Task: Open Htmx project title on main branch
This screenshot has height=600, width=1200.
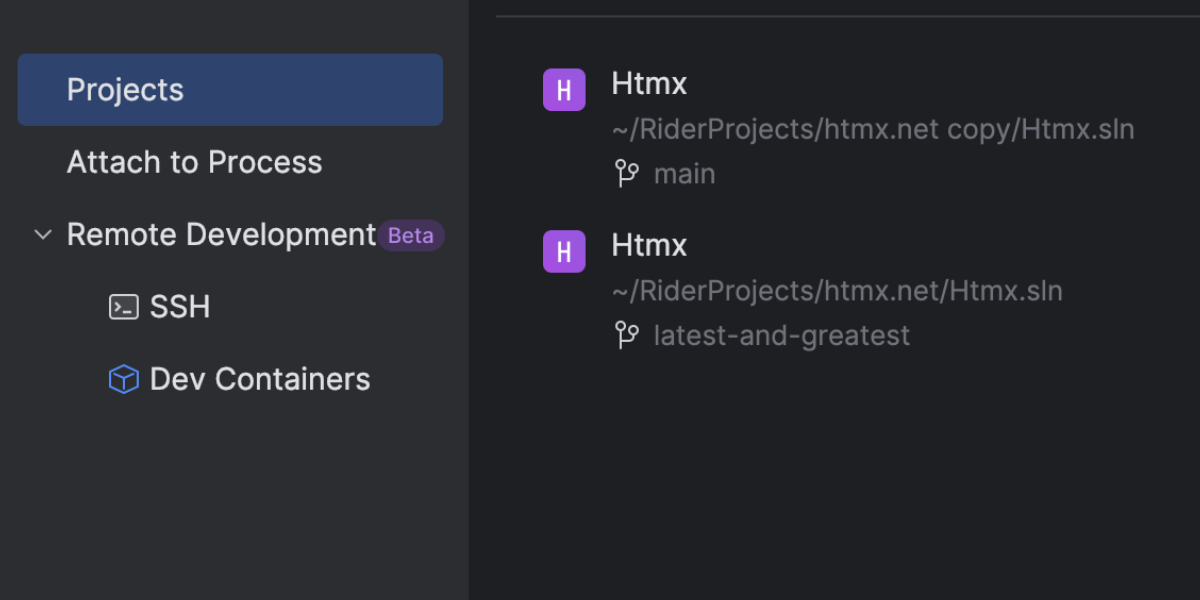Action: pos(649,84)
